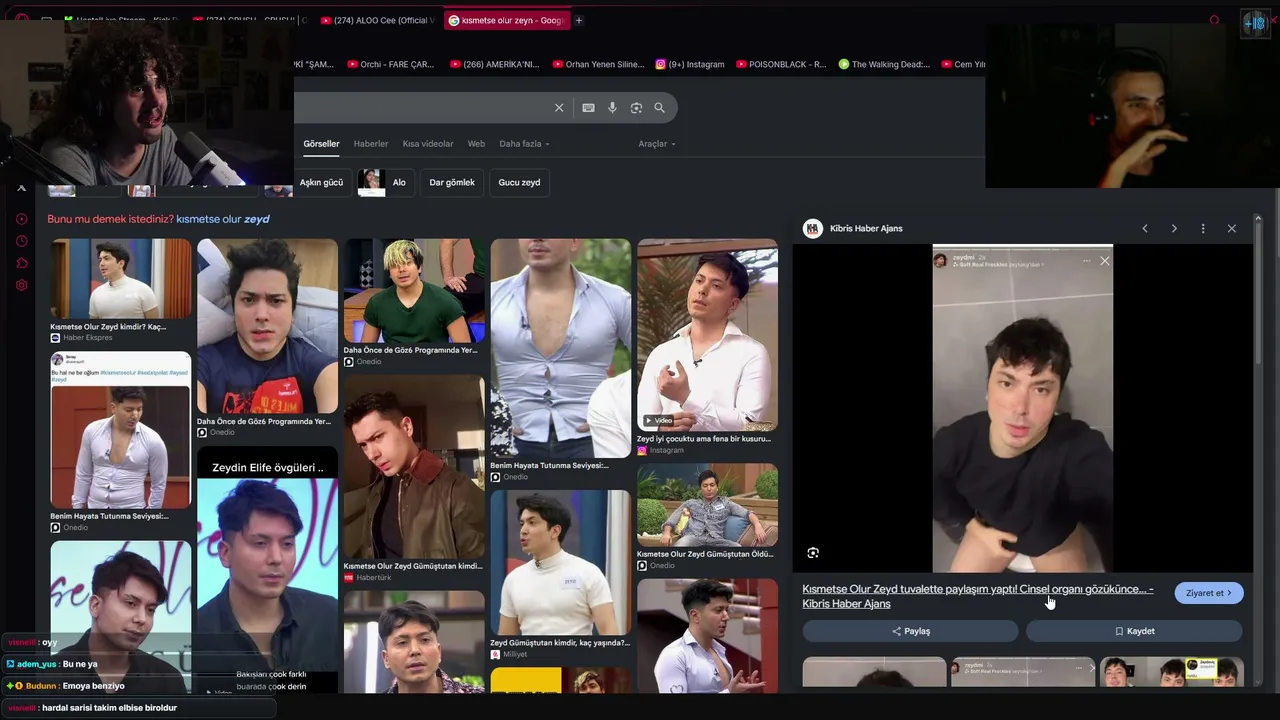Open the 'Orchi - FARE ÇAR...' bookmark

(x=391, y=64)
